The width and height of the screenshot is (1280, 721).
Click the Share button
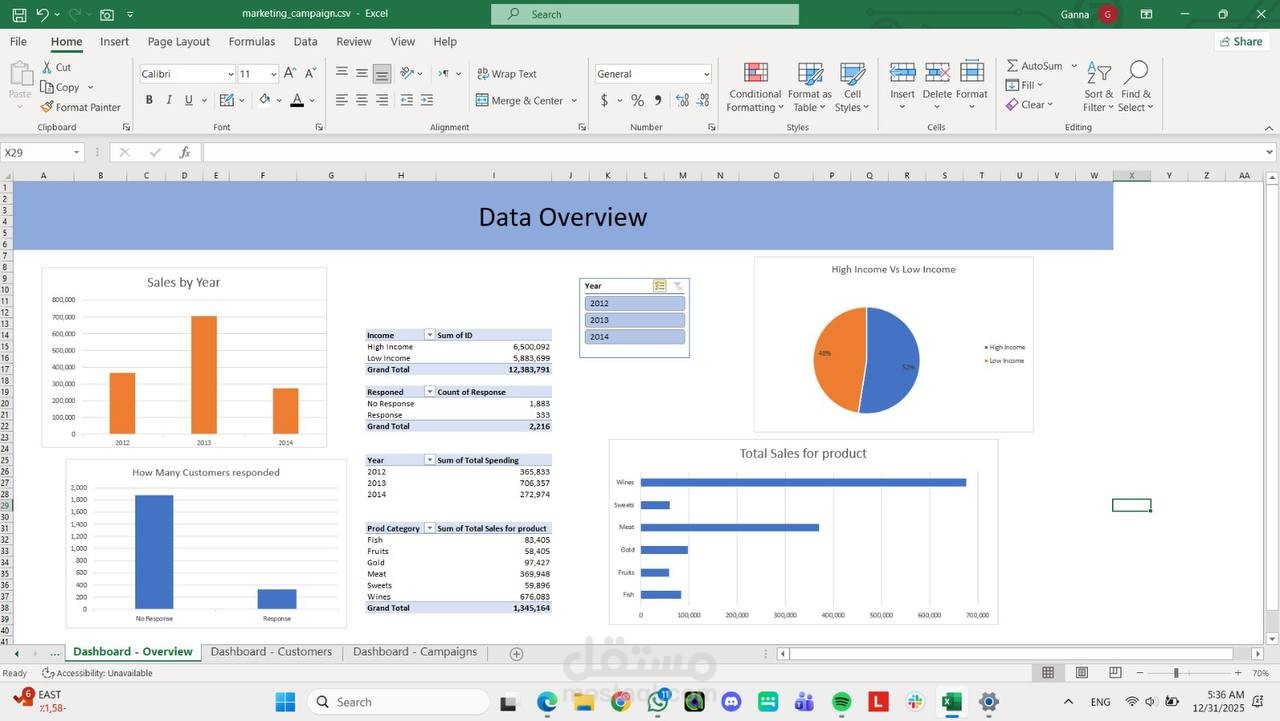pyautogui.click(x=1244, y=41)
